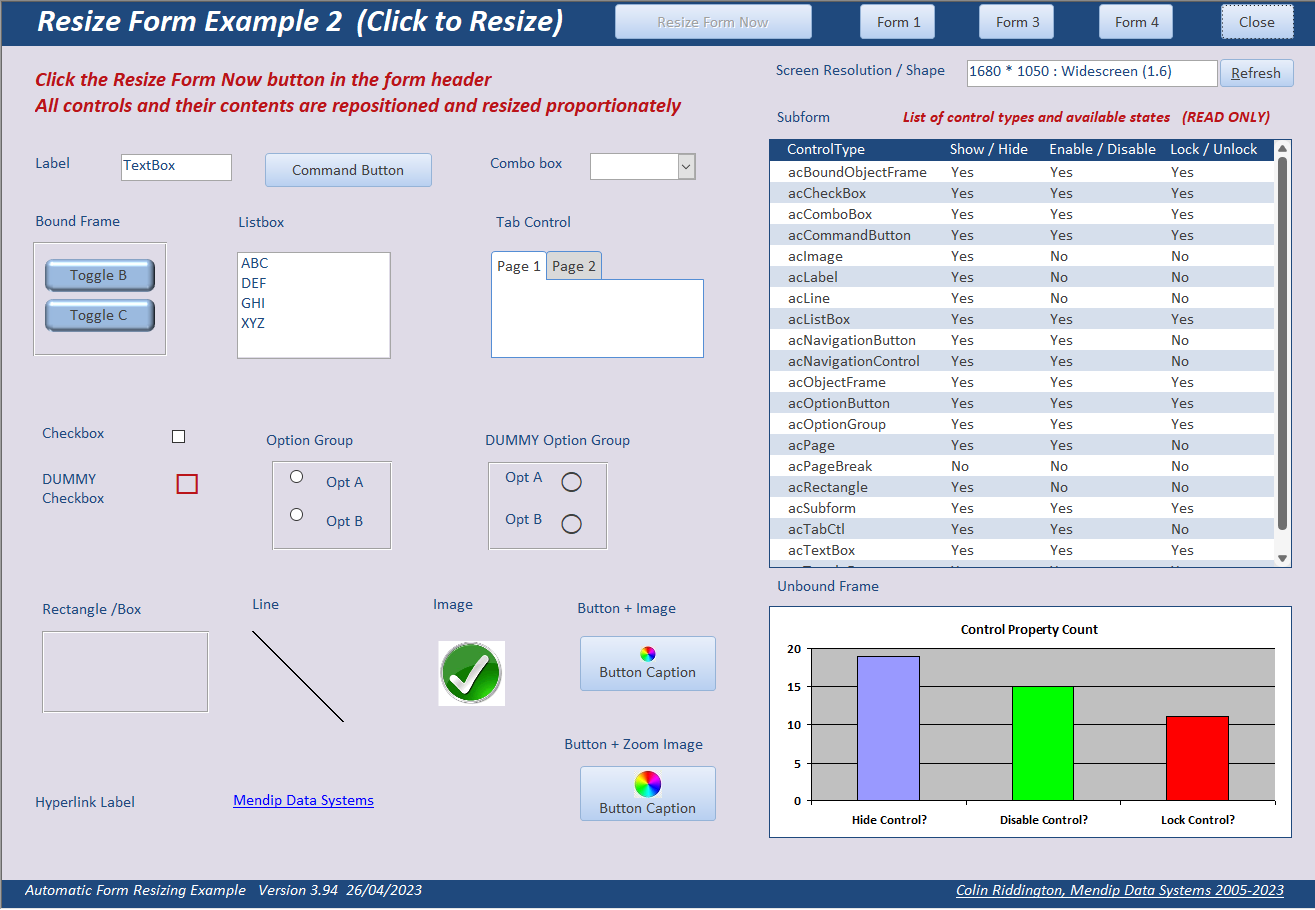The image size is (1315, 910).
Task: Close the form with the Close button
Action: [x=1257, y=22]
